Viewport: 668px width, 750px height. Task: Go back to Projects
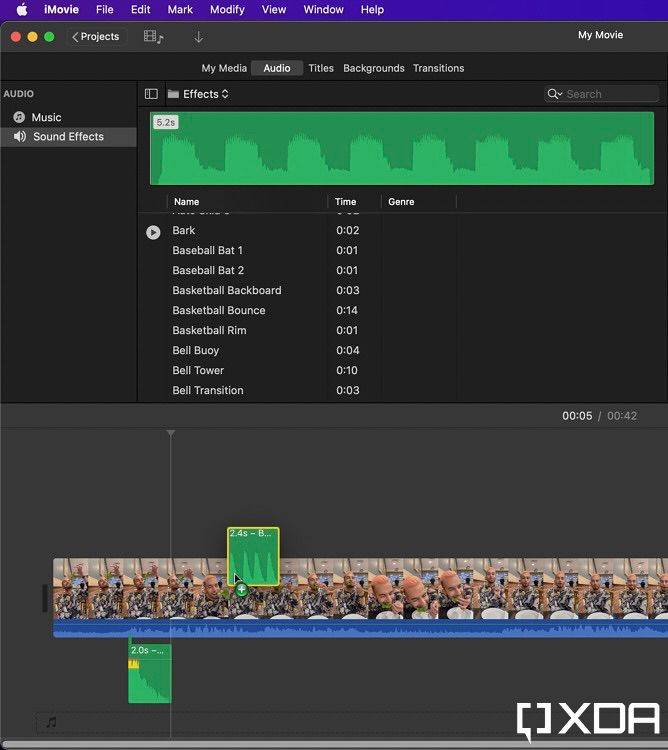(x=96, y=37)
